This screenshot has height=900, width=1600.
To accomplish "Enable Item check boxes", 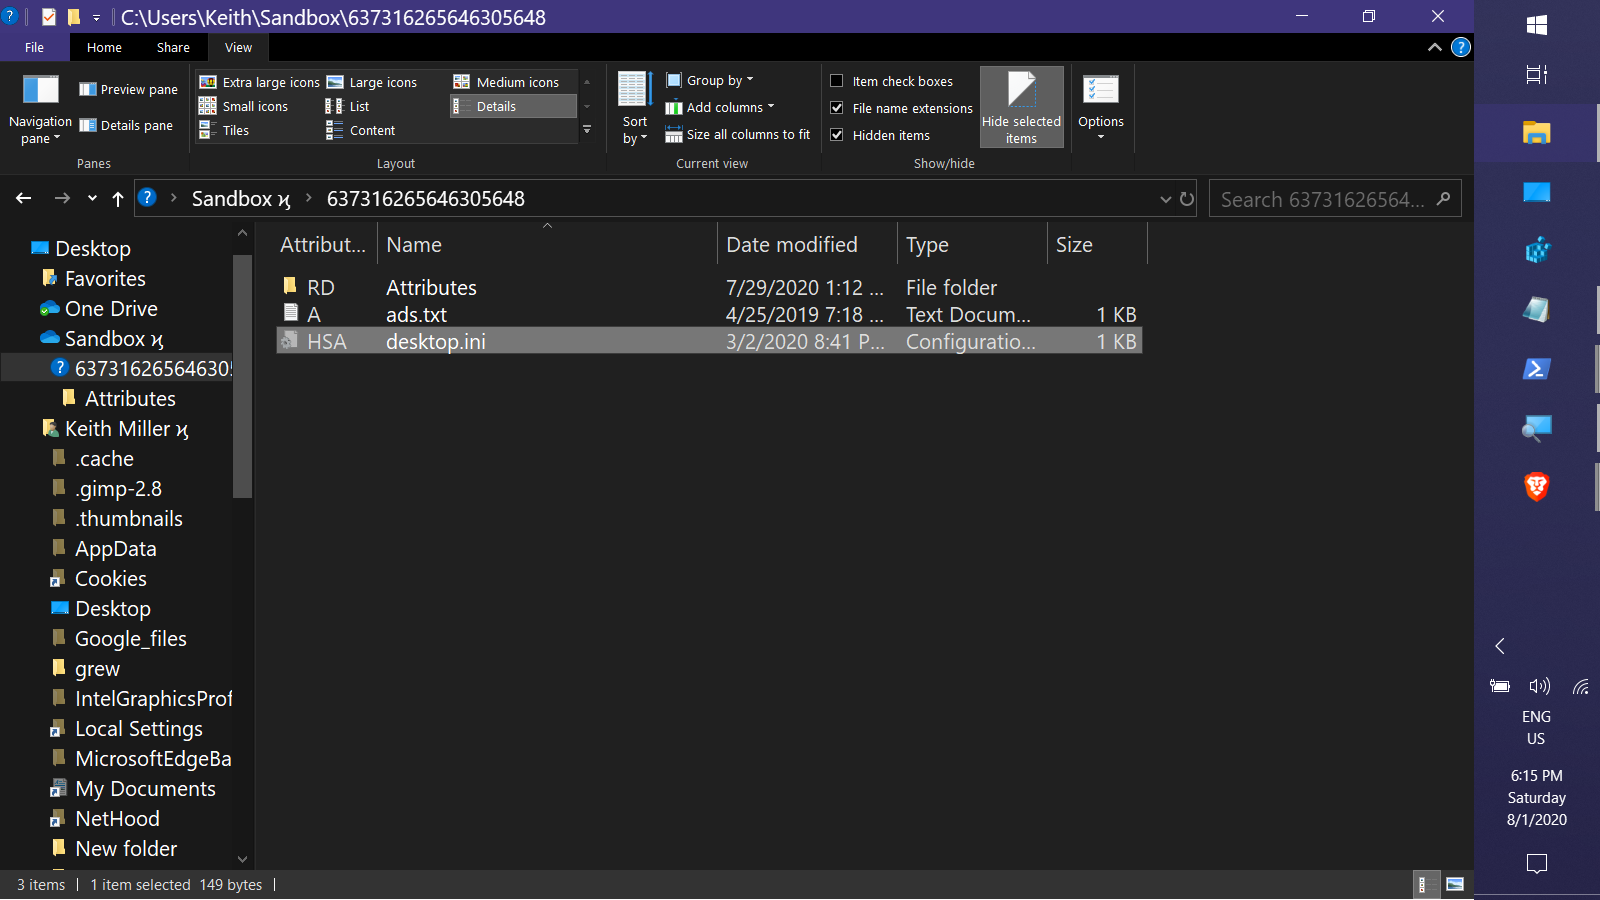I will tap(837, 81).
